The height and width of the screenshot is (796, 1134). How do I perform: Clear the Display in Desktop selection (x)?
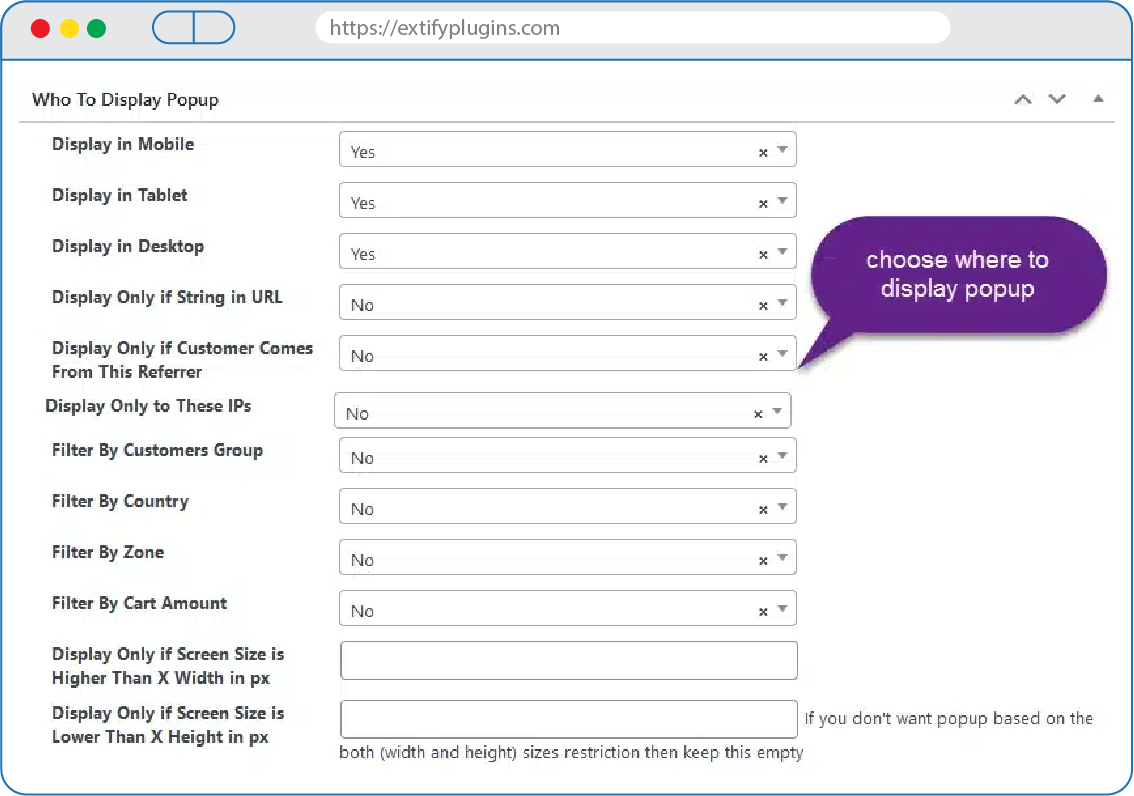(x=763, y=255)
